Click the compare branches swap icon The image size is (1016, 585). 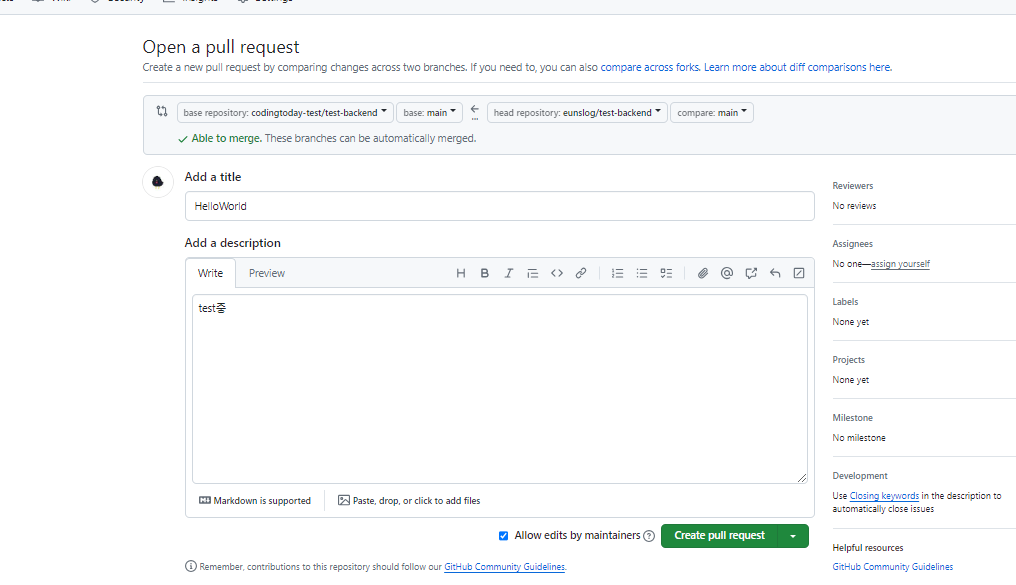click(x=162, y=111)
